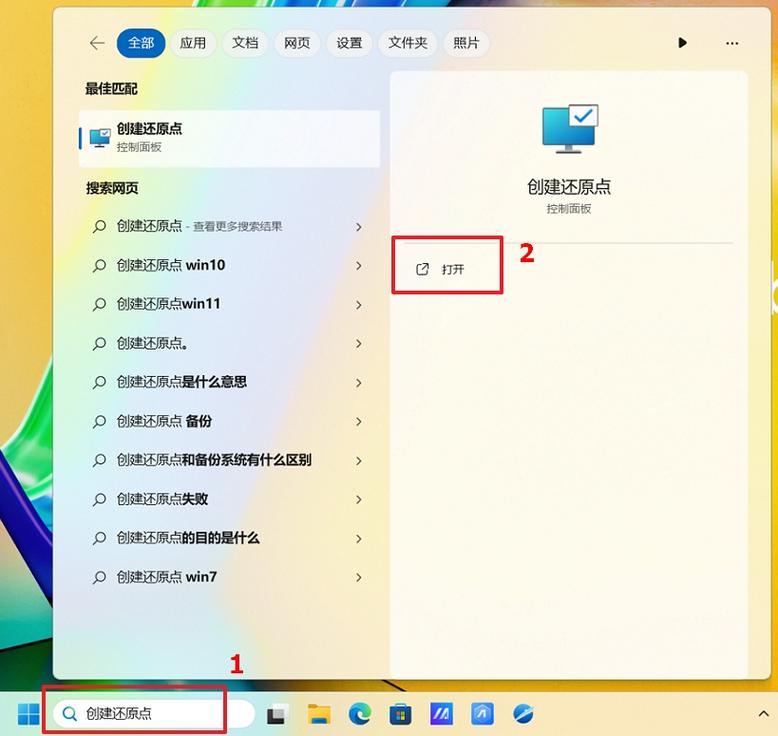
Task: Expand chevron for 和备份系统有什么区别 suggestion
Action: pos(359,461)
